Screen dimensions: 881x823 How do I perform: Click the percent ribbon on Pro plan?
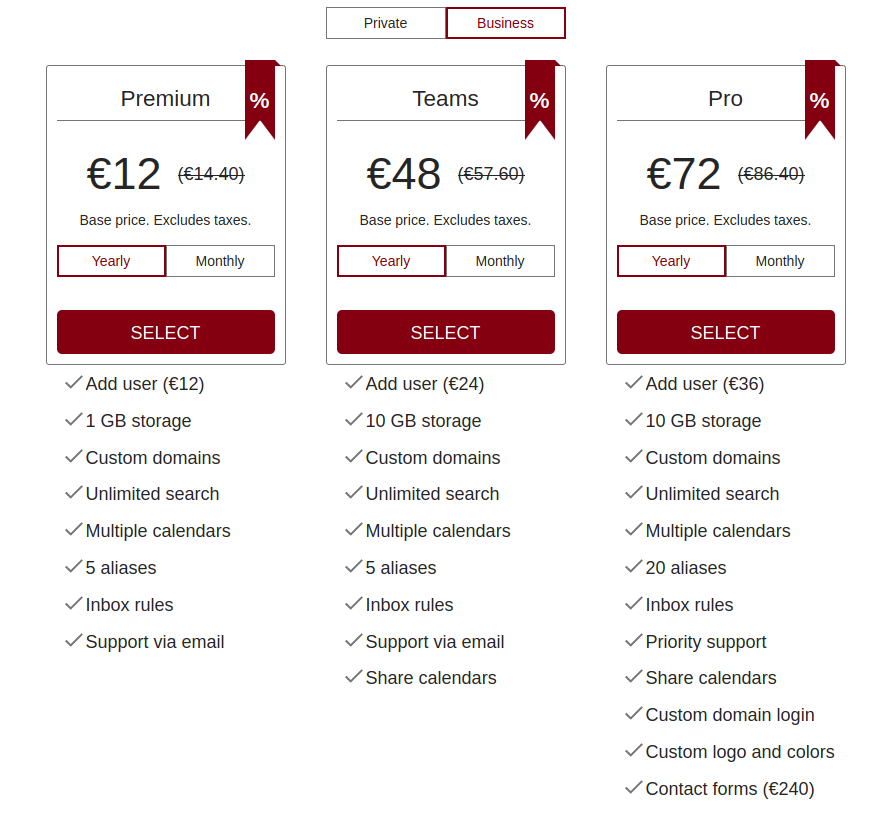tap(820, 99)
